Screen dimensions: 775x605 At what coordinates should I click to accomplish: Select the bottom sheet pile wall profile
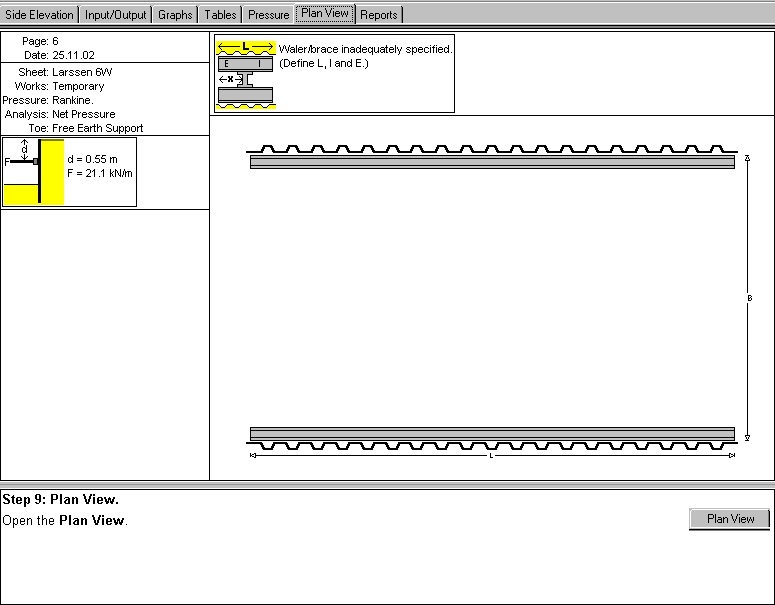tap(491, 445)
